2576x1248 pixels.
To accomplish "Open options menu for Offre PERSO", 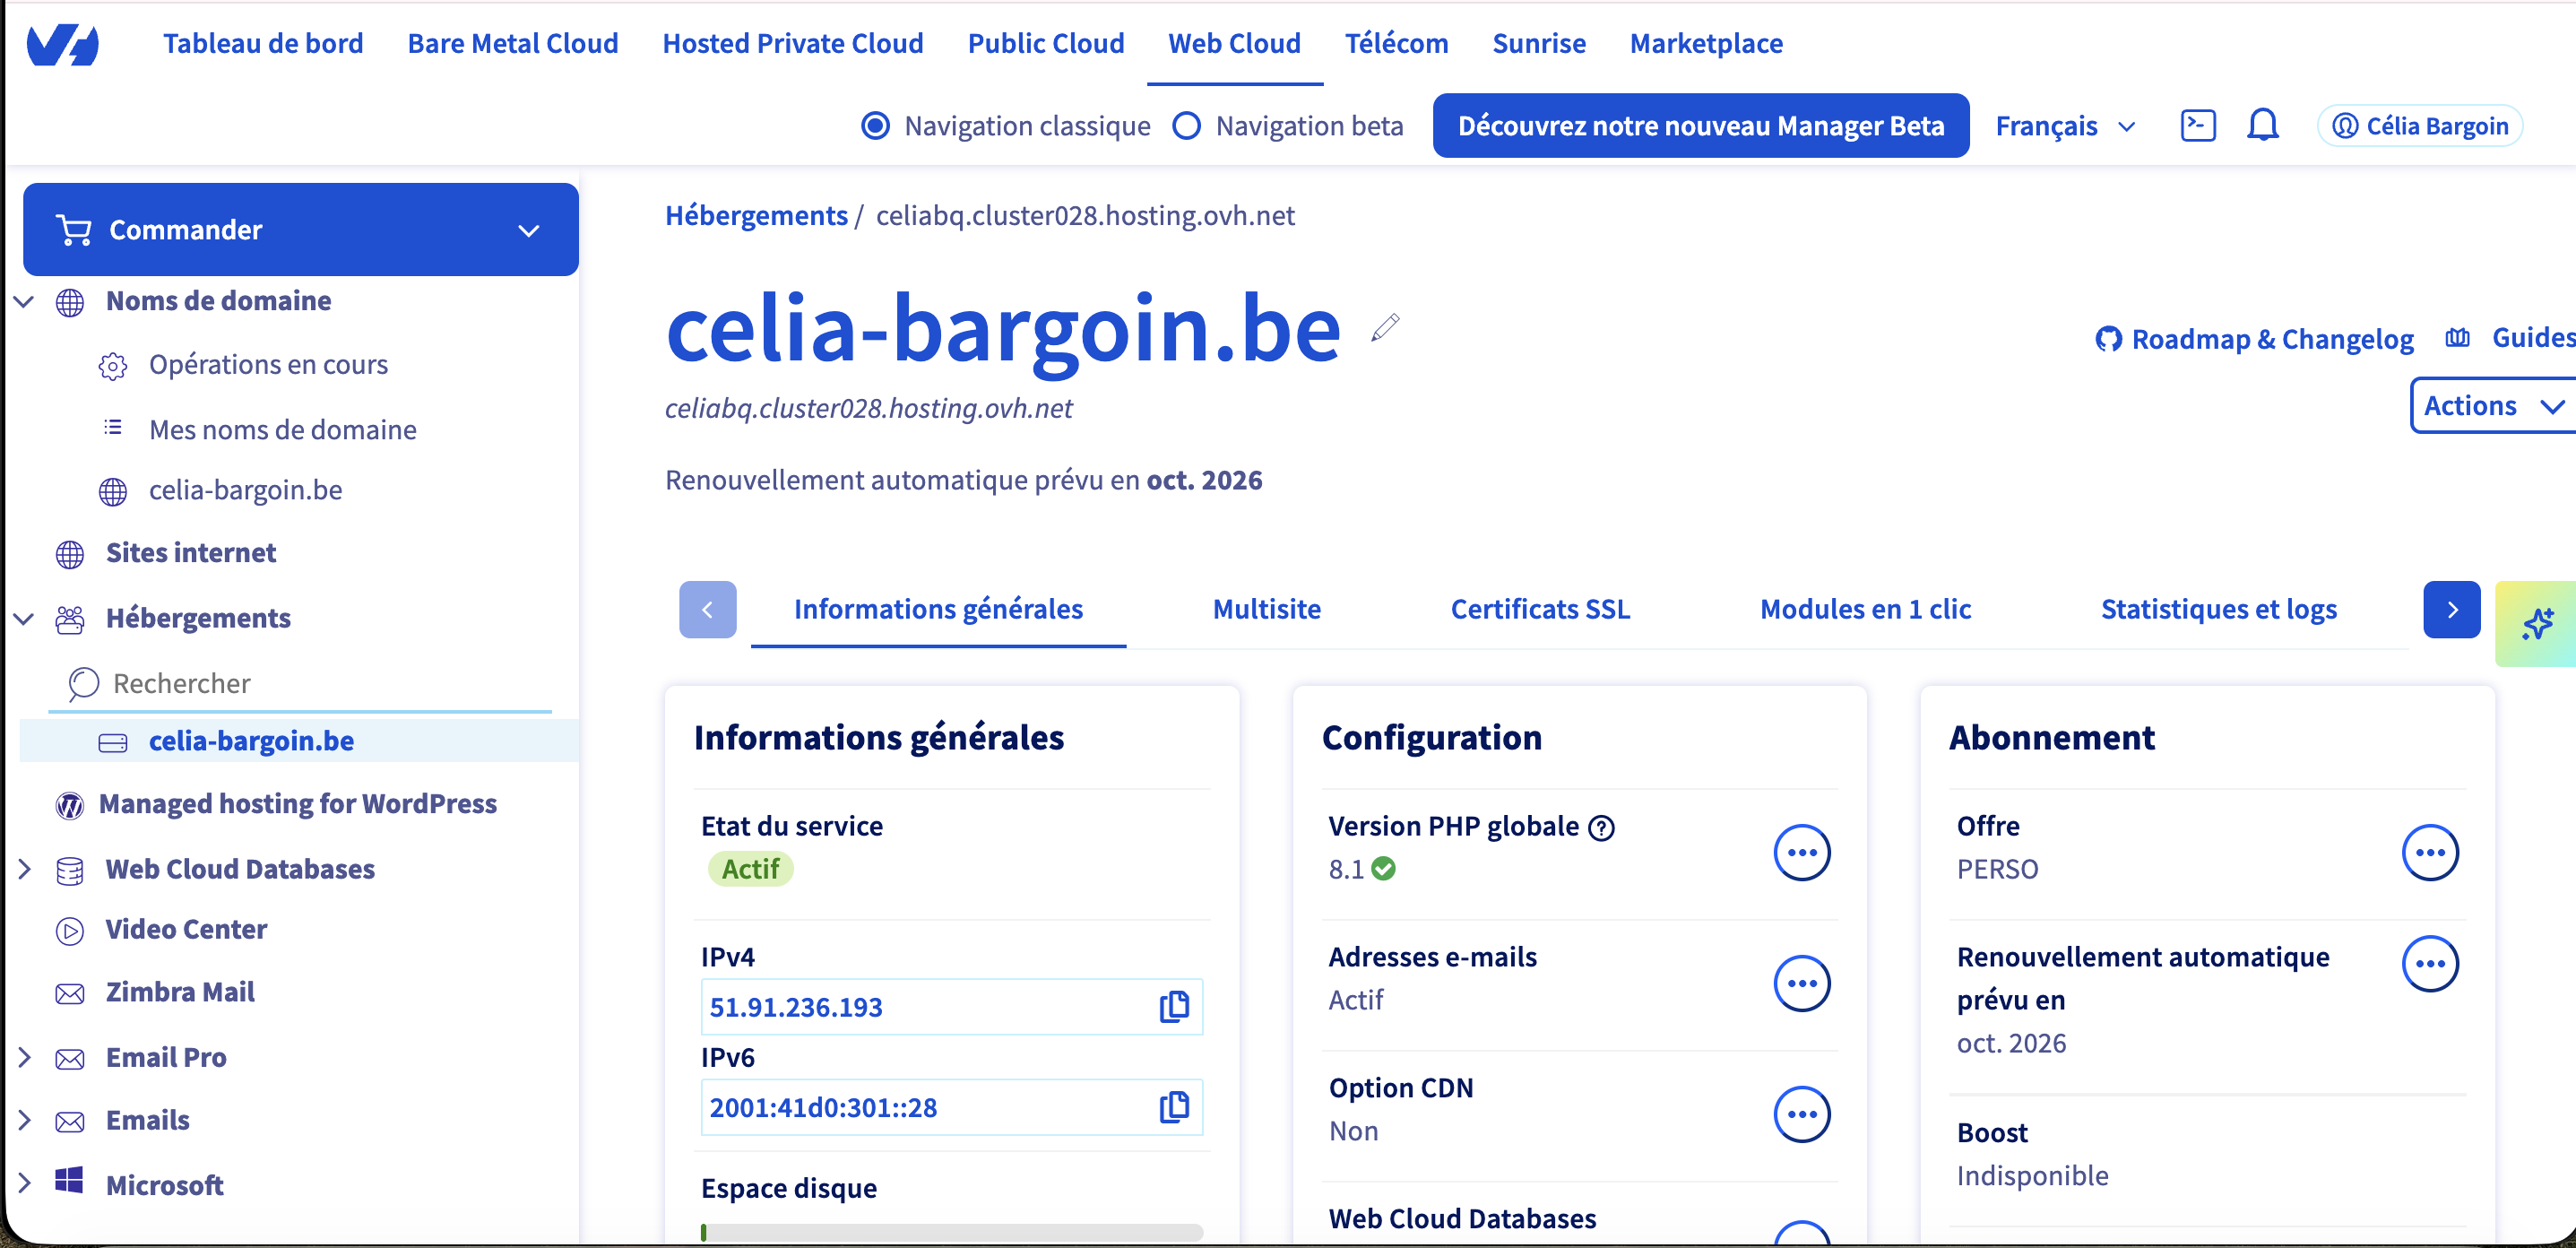I will click(2429, 852).
